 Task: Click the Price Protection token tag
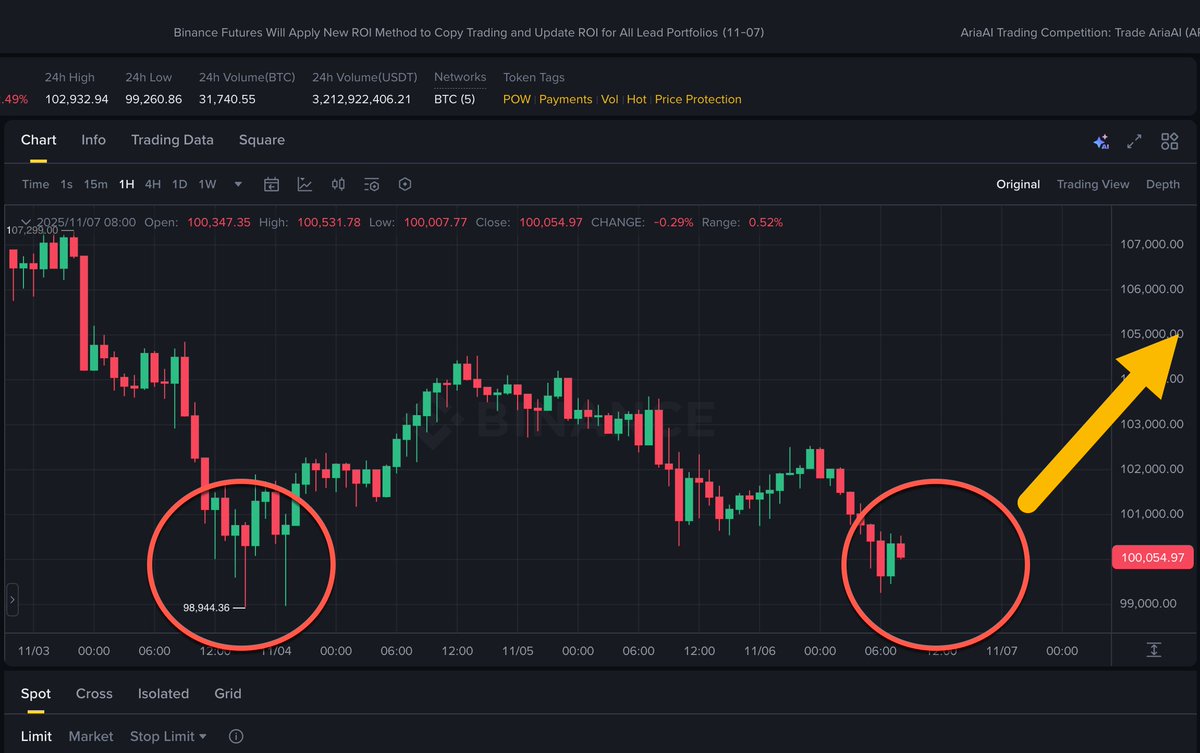coord(698,99)
